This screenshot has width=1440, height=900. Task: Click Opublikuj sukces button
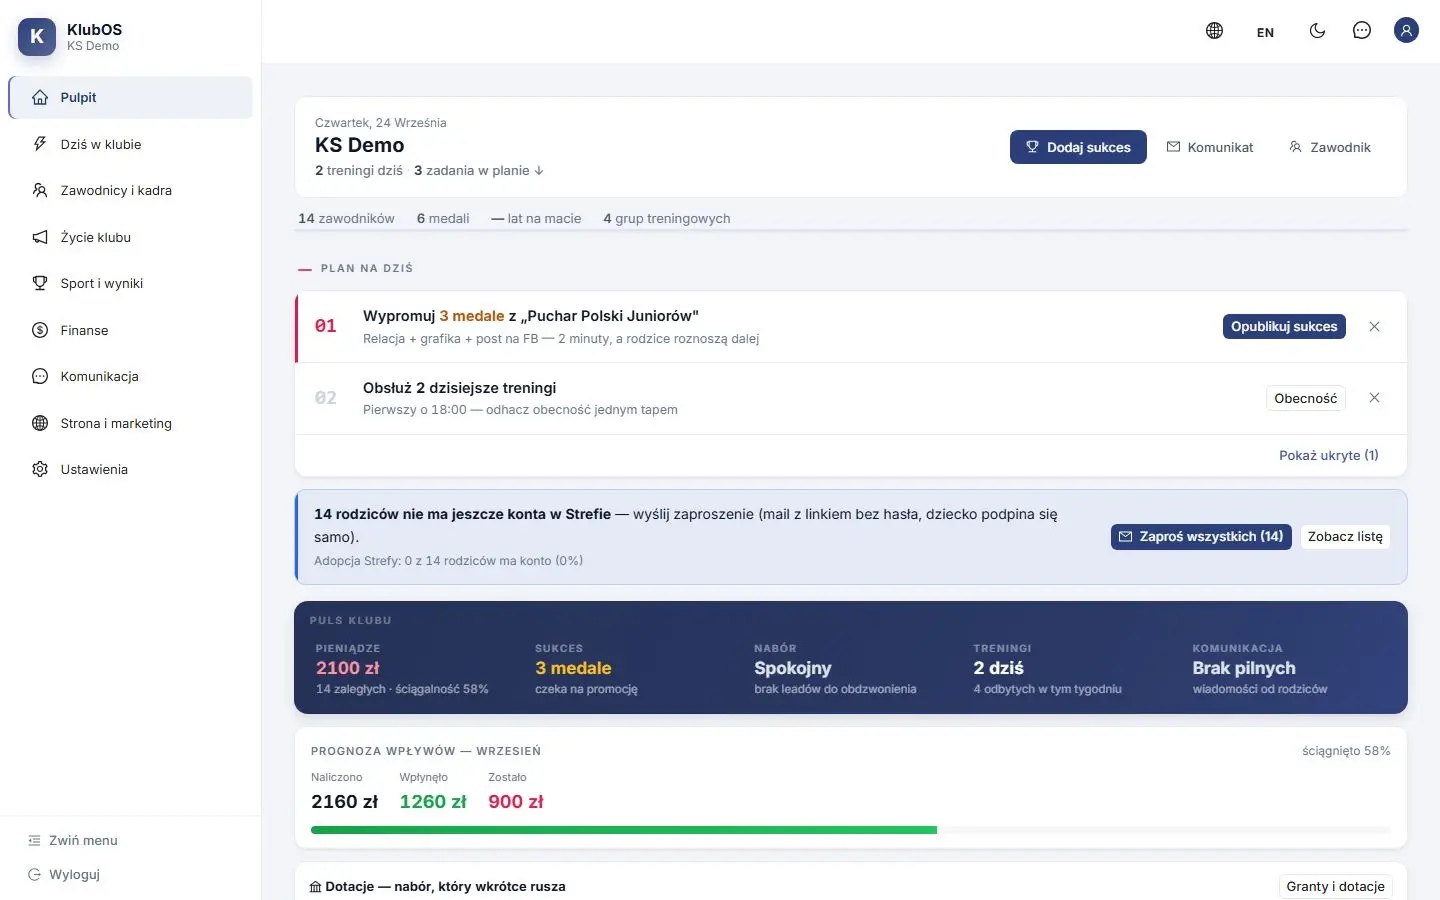[1284, 326]
